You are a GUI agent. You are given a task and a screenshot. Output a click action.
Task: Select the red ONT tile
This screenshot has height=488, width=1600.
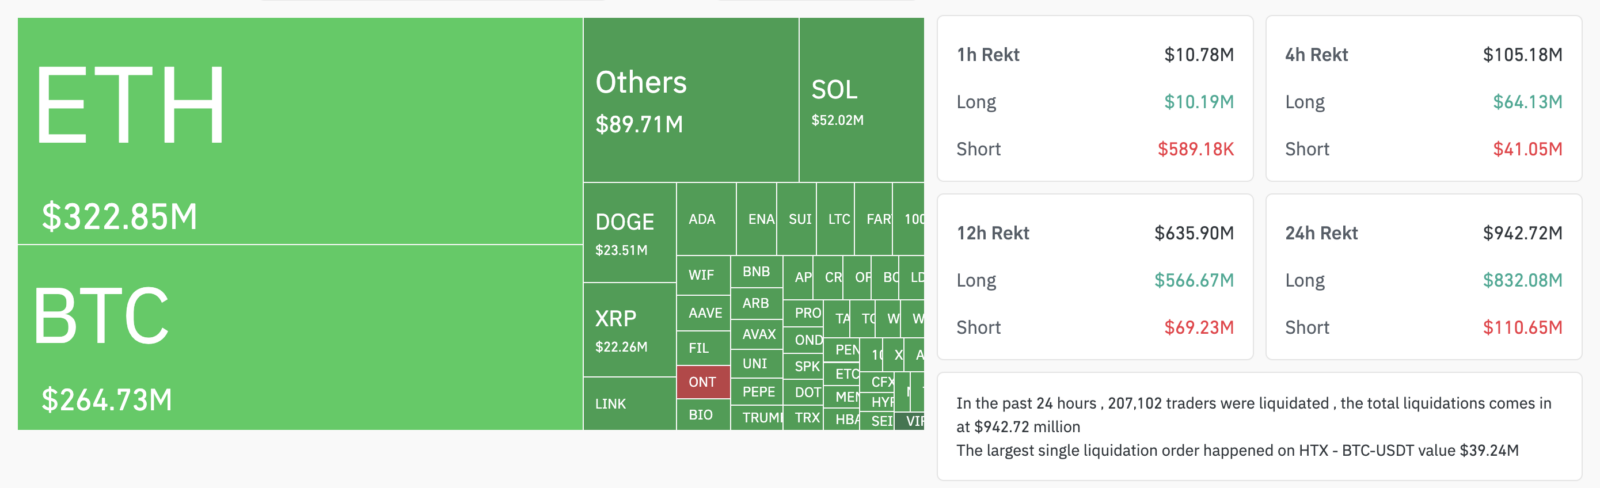pyautogui.click(x=703, y=382)
